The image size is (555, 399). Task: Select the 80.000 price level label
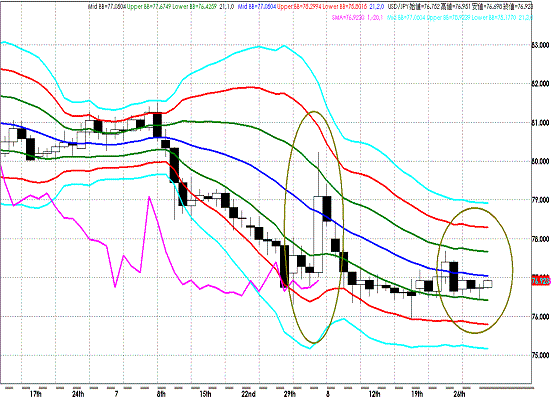(x=541, y=161)
